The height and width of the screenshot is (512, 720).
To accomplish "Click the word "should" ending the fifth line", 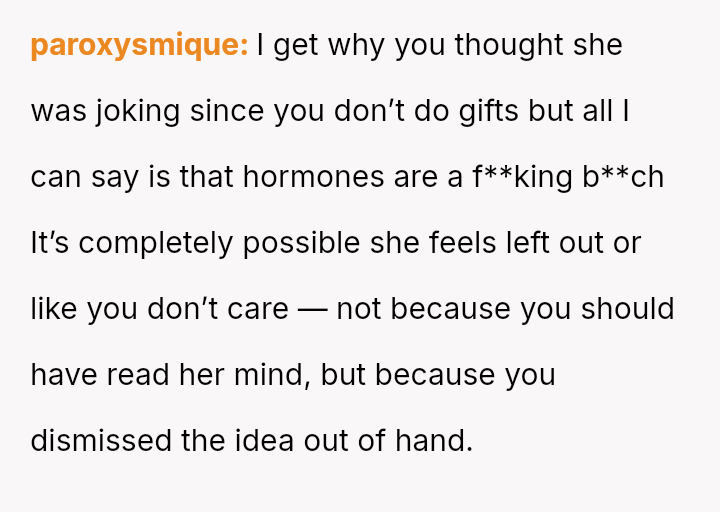I will [628, 309].
